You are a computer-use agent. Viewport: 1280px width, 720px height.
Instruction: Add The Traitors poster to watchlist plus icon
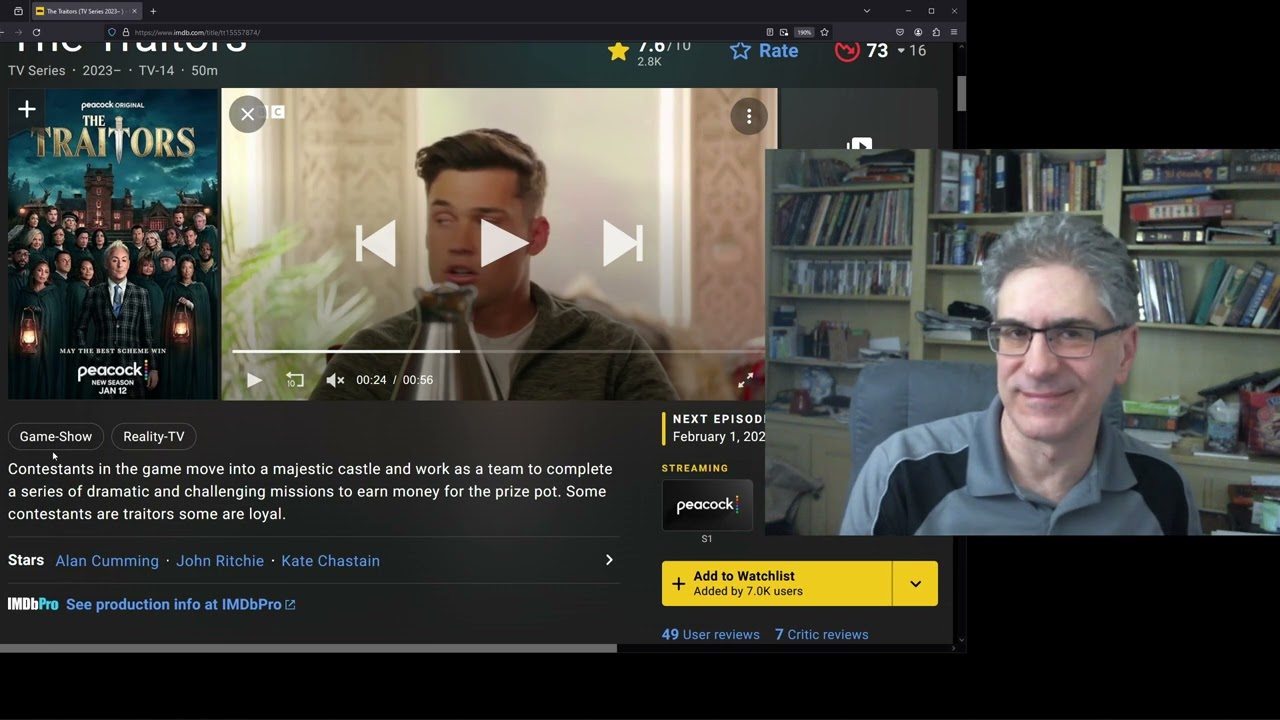click(x=27, y=109)
